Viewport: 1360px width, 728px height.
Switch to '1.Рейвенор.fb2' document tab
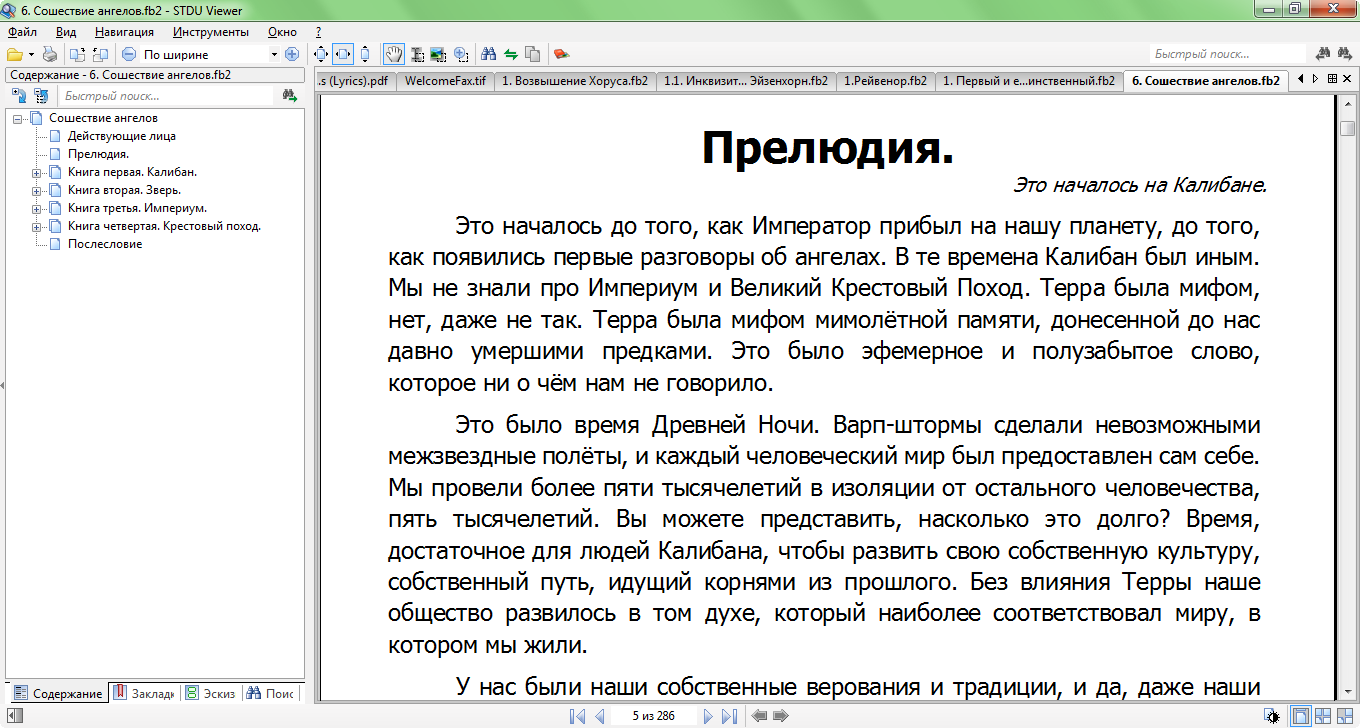pos(885,81)
